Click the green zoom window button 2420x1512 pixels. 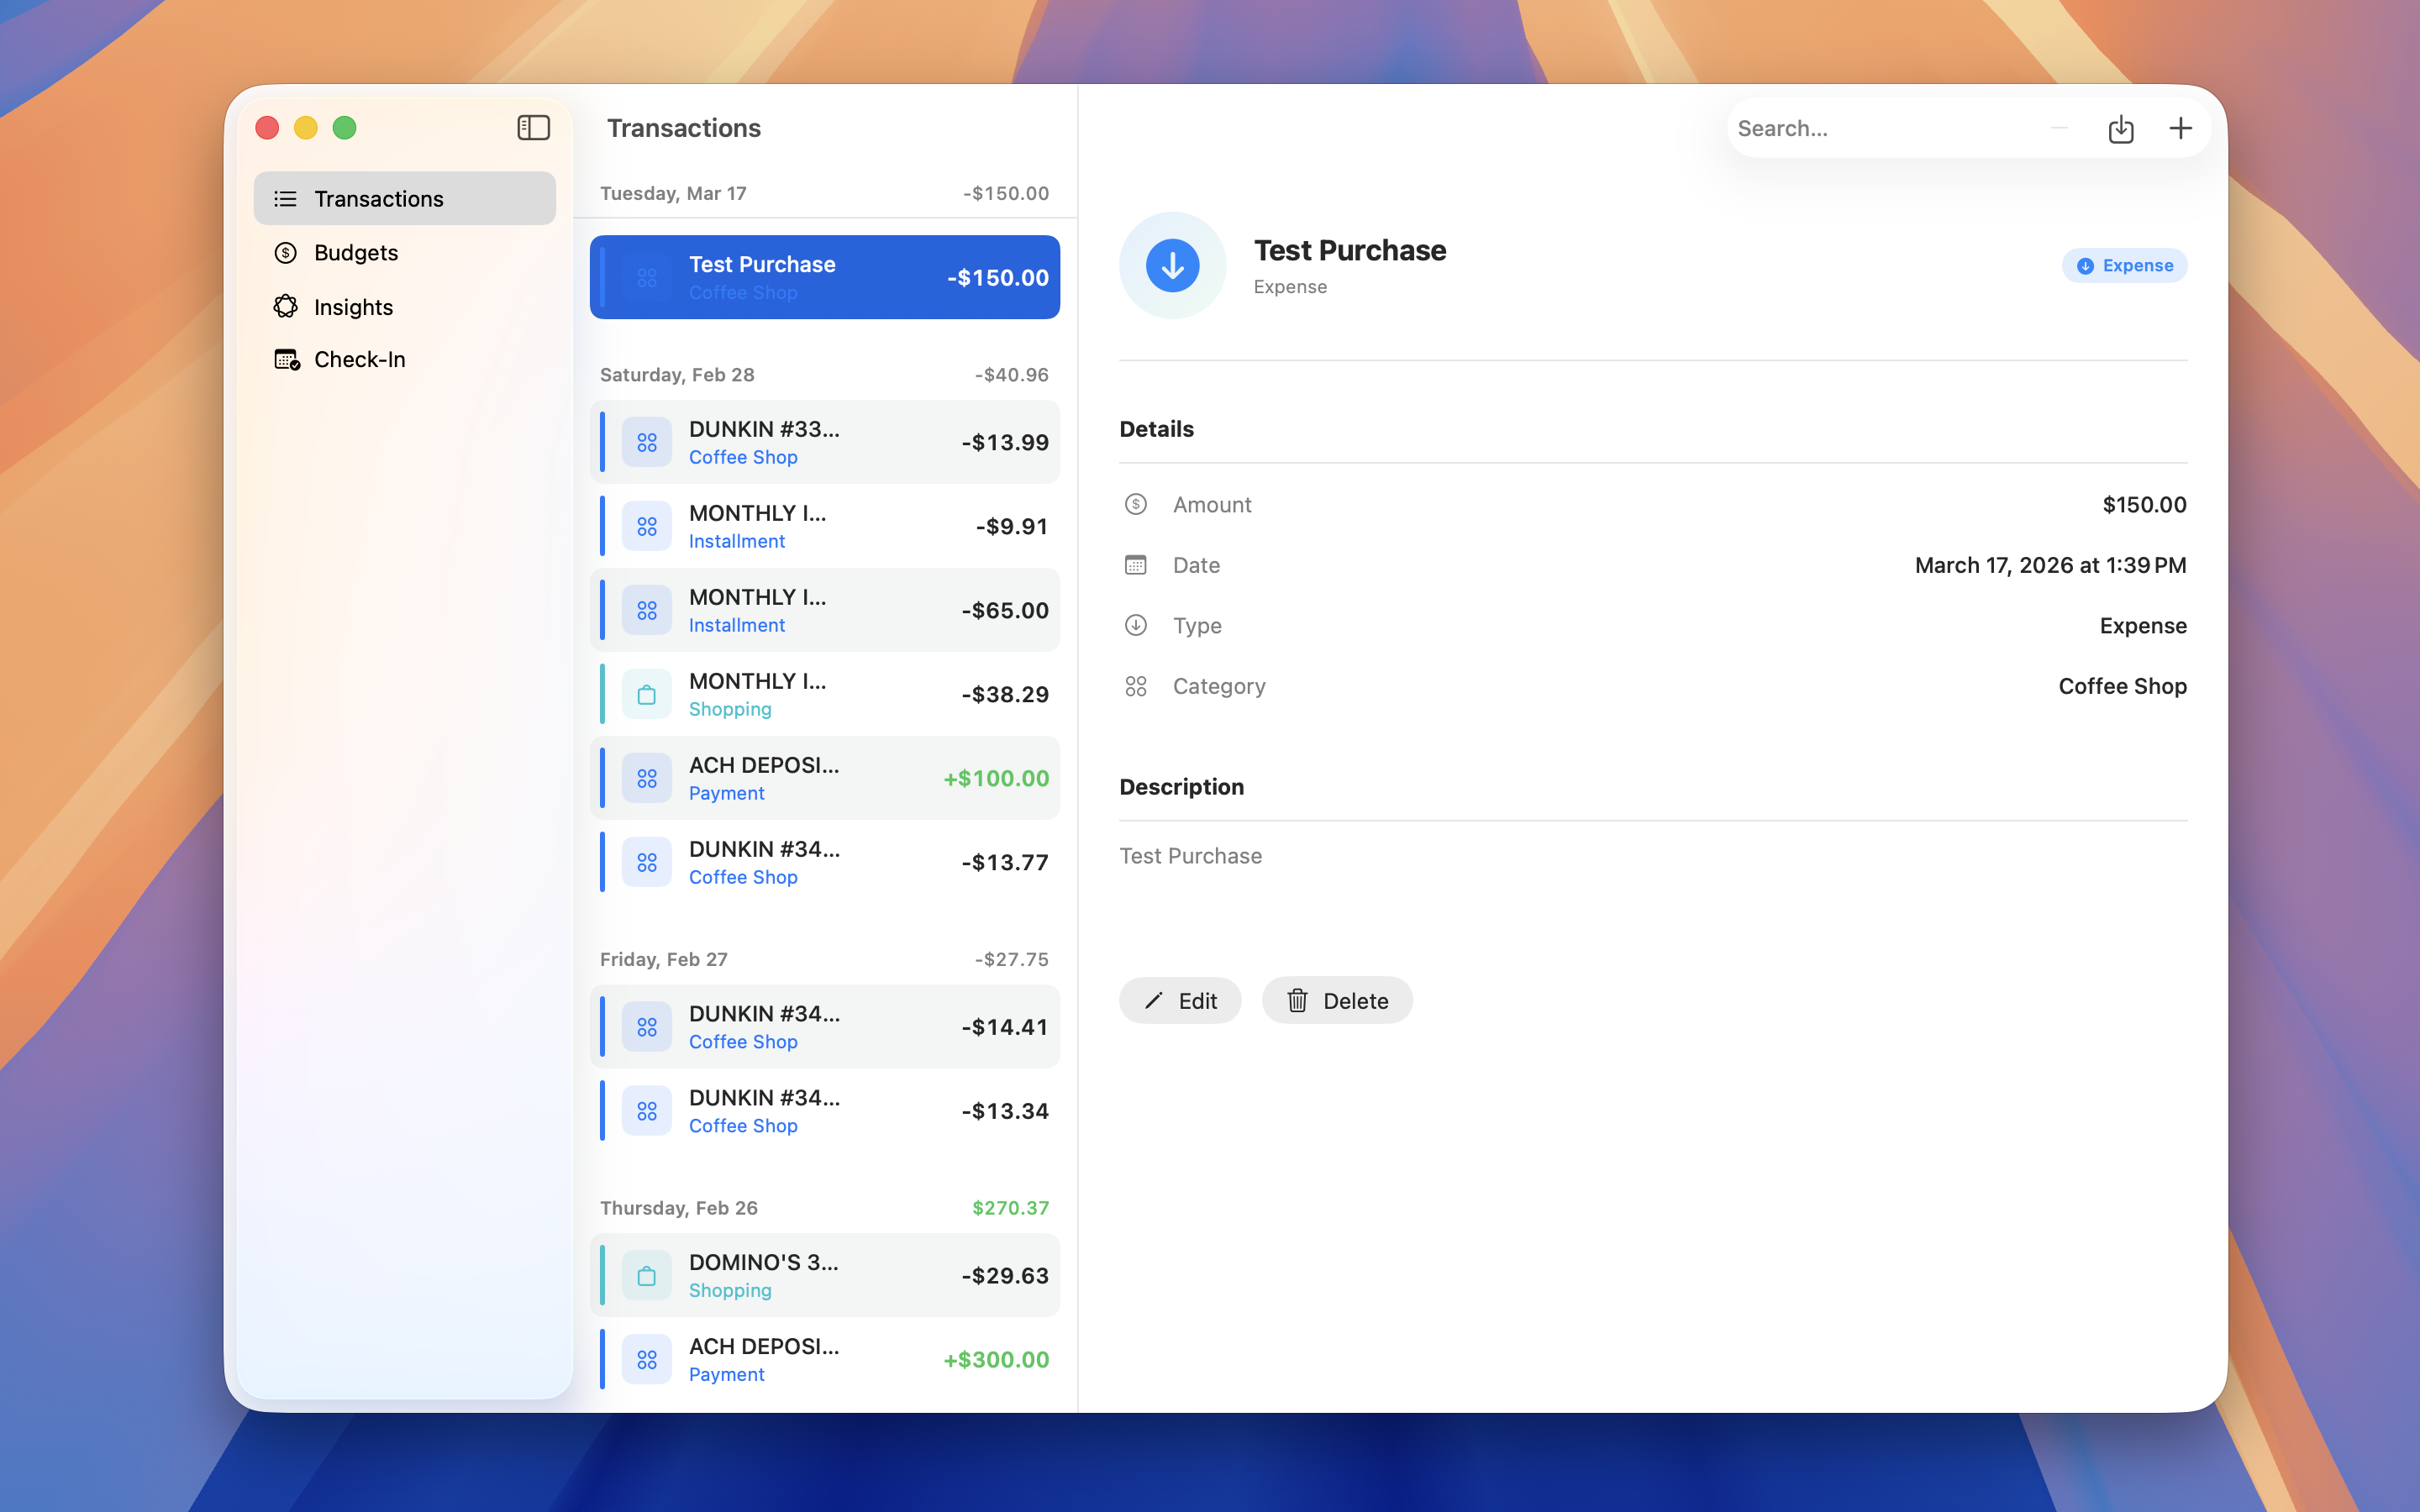click(x=344, y=128)
